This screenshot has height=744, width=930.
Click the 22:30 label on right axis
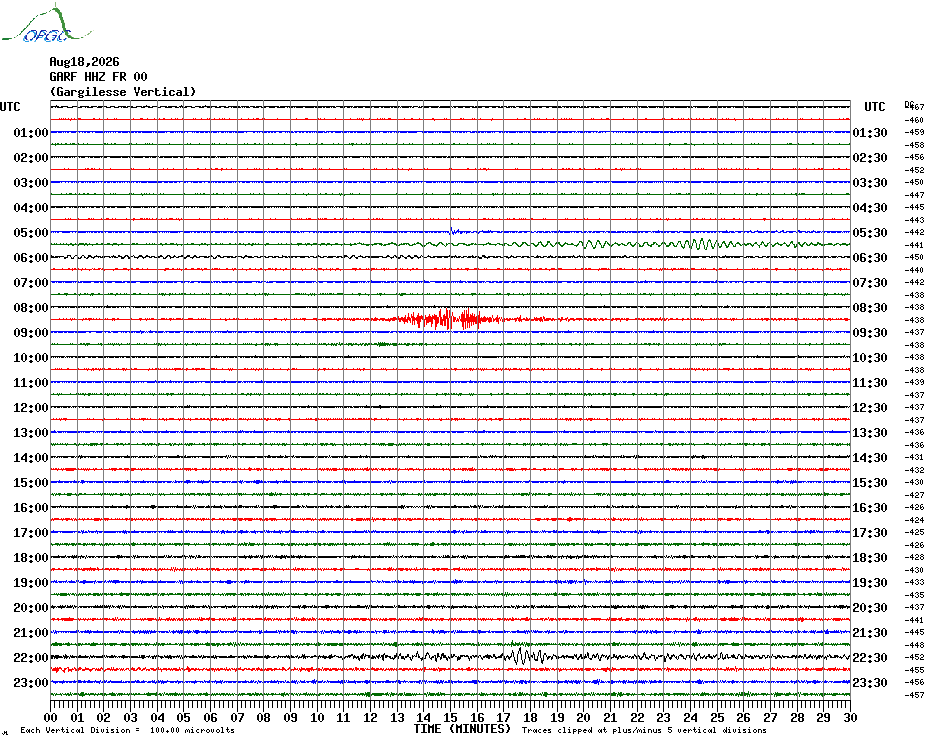tap(870, 657)
